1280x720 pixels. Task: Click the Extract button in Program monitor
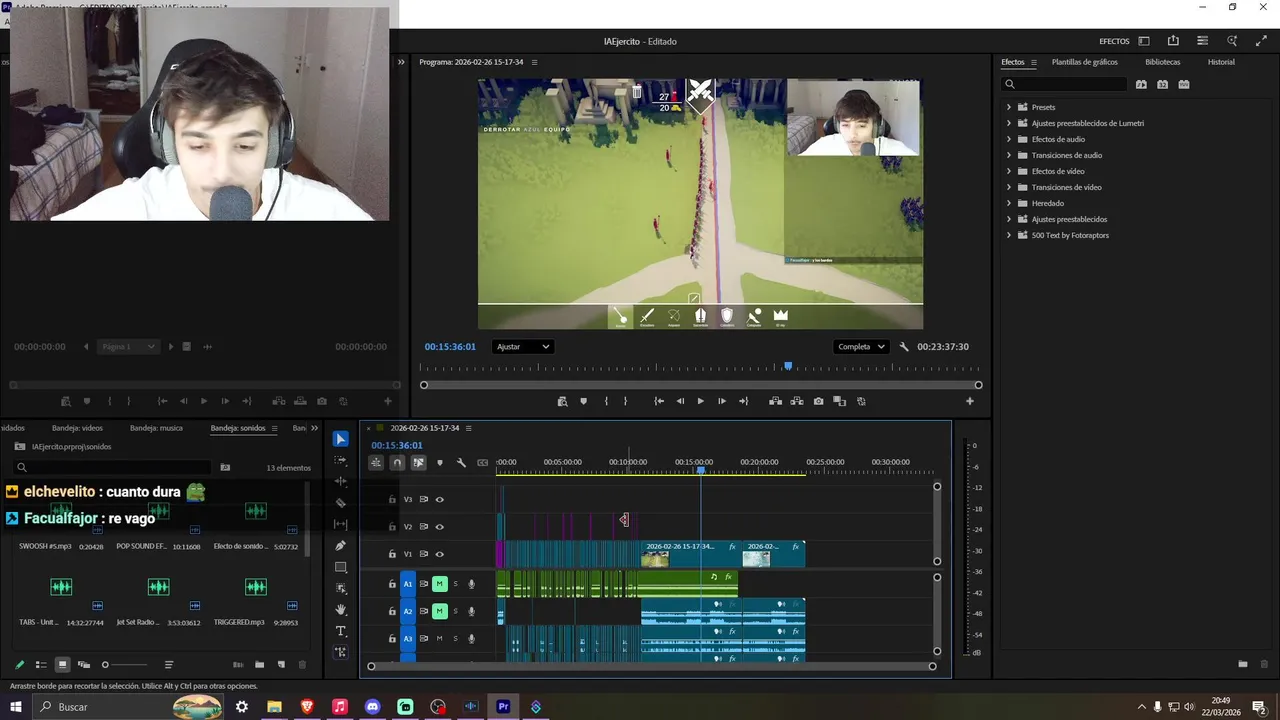797,401
